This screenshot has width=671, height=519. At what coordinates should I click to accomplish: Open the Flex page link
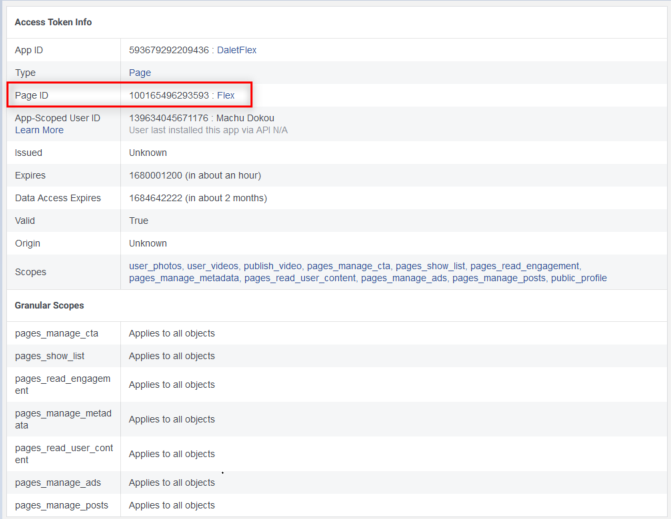tap(226, 95)
